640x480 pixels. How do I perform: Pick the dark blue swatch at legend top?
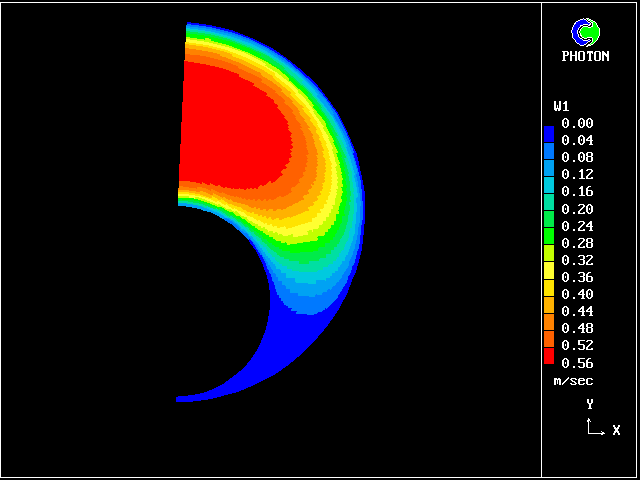coord(548,131)
